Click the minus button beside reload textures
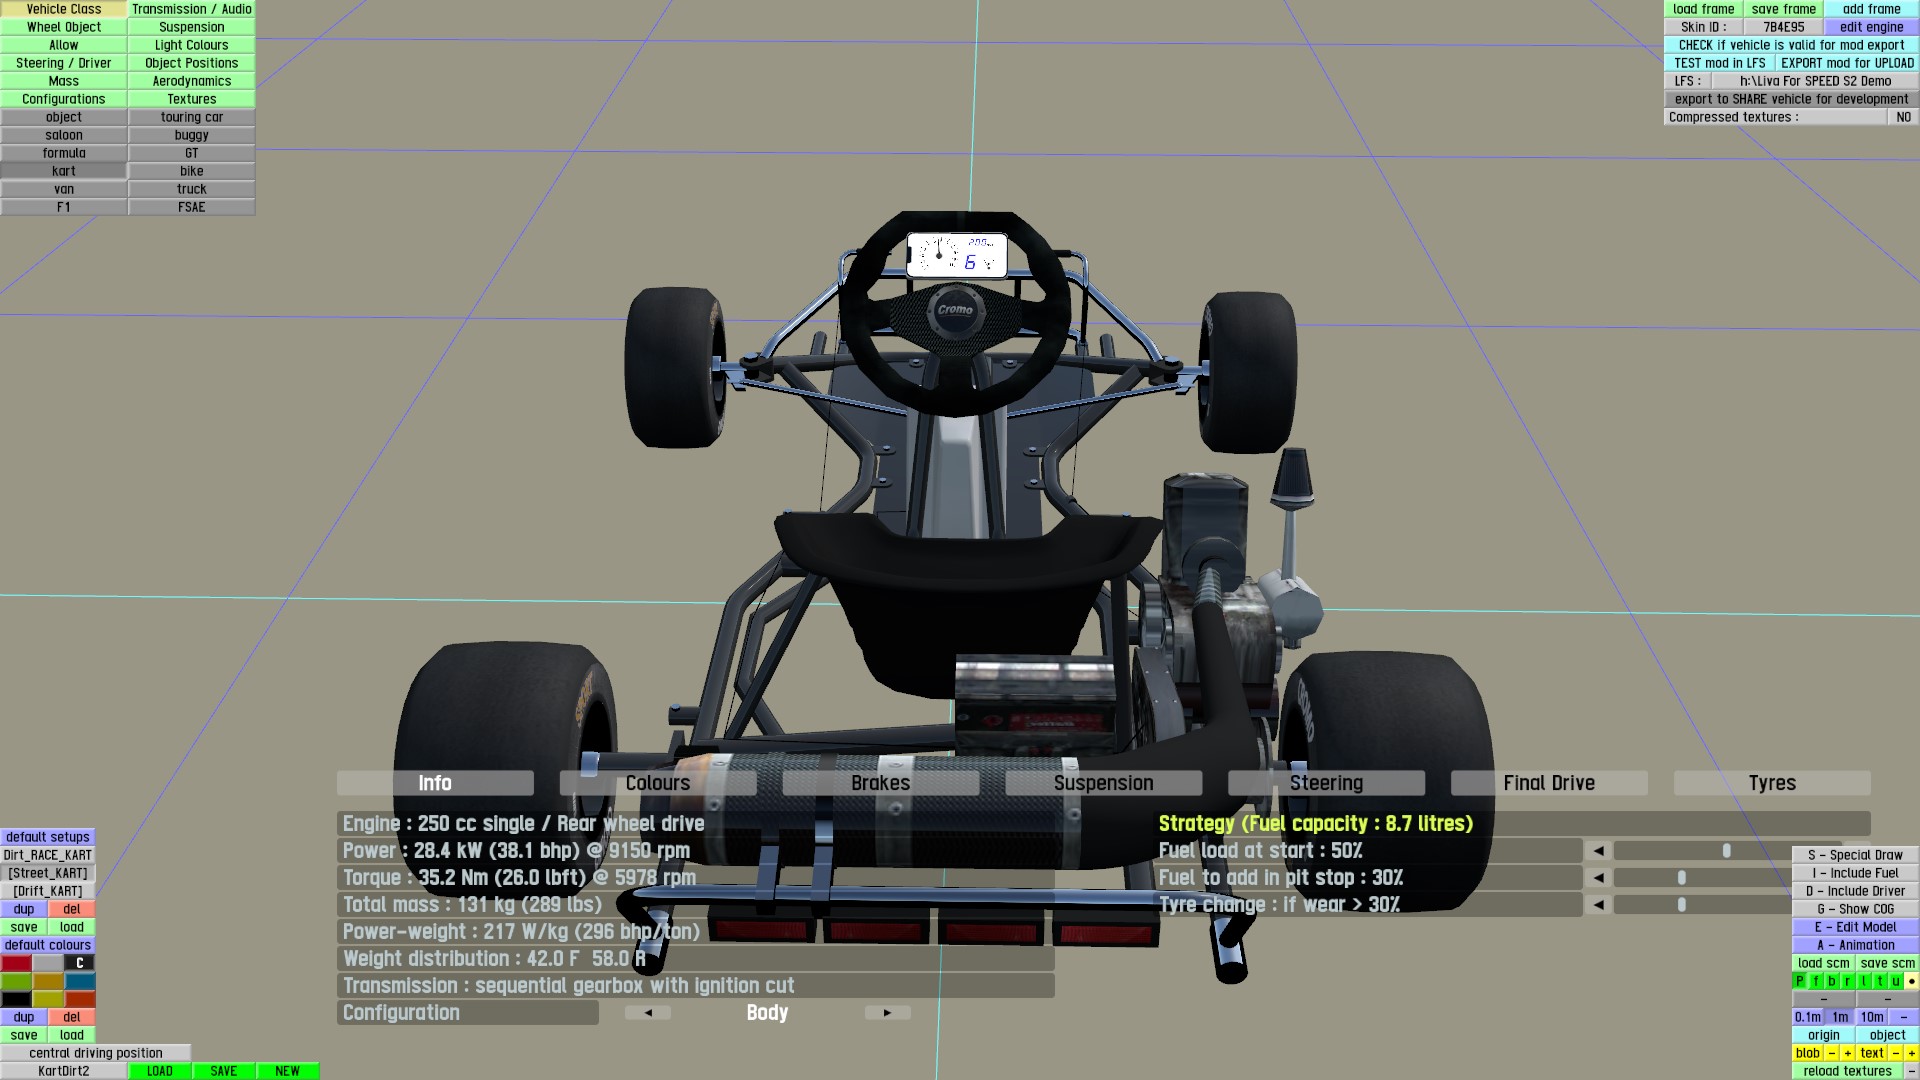Screen dimensions: 1920x1080 coord(1911,1071)
